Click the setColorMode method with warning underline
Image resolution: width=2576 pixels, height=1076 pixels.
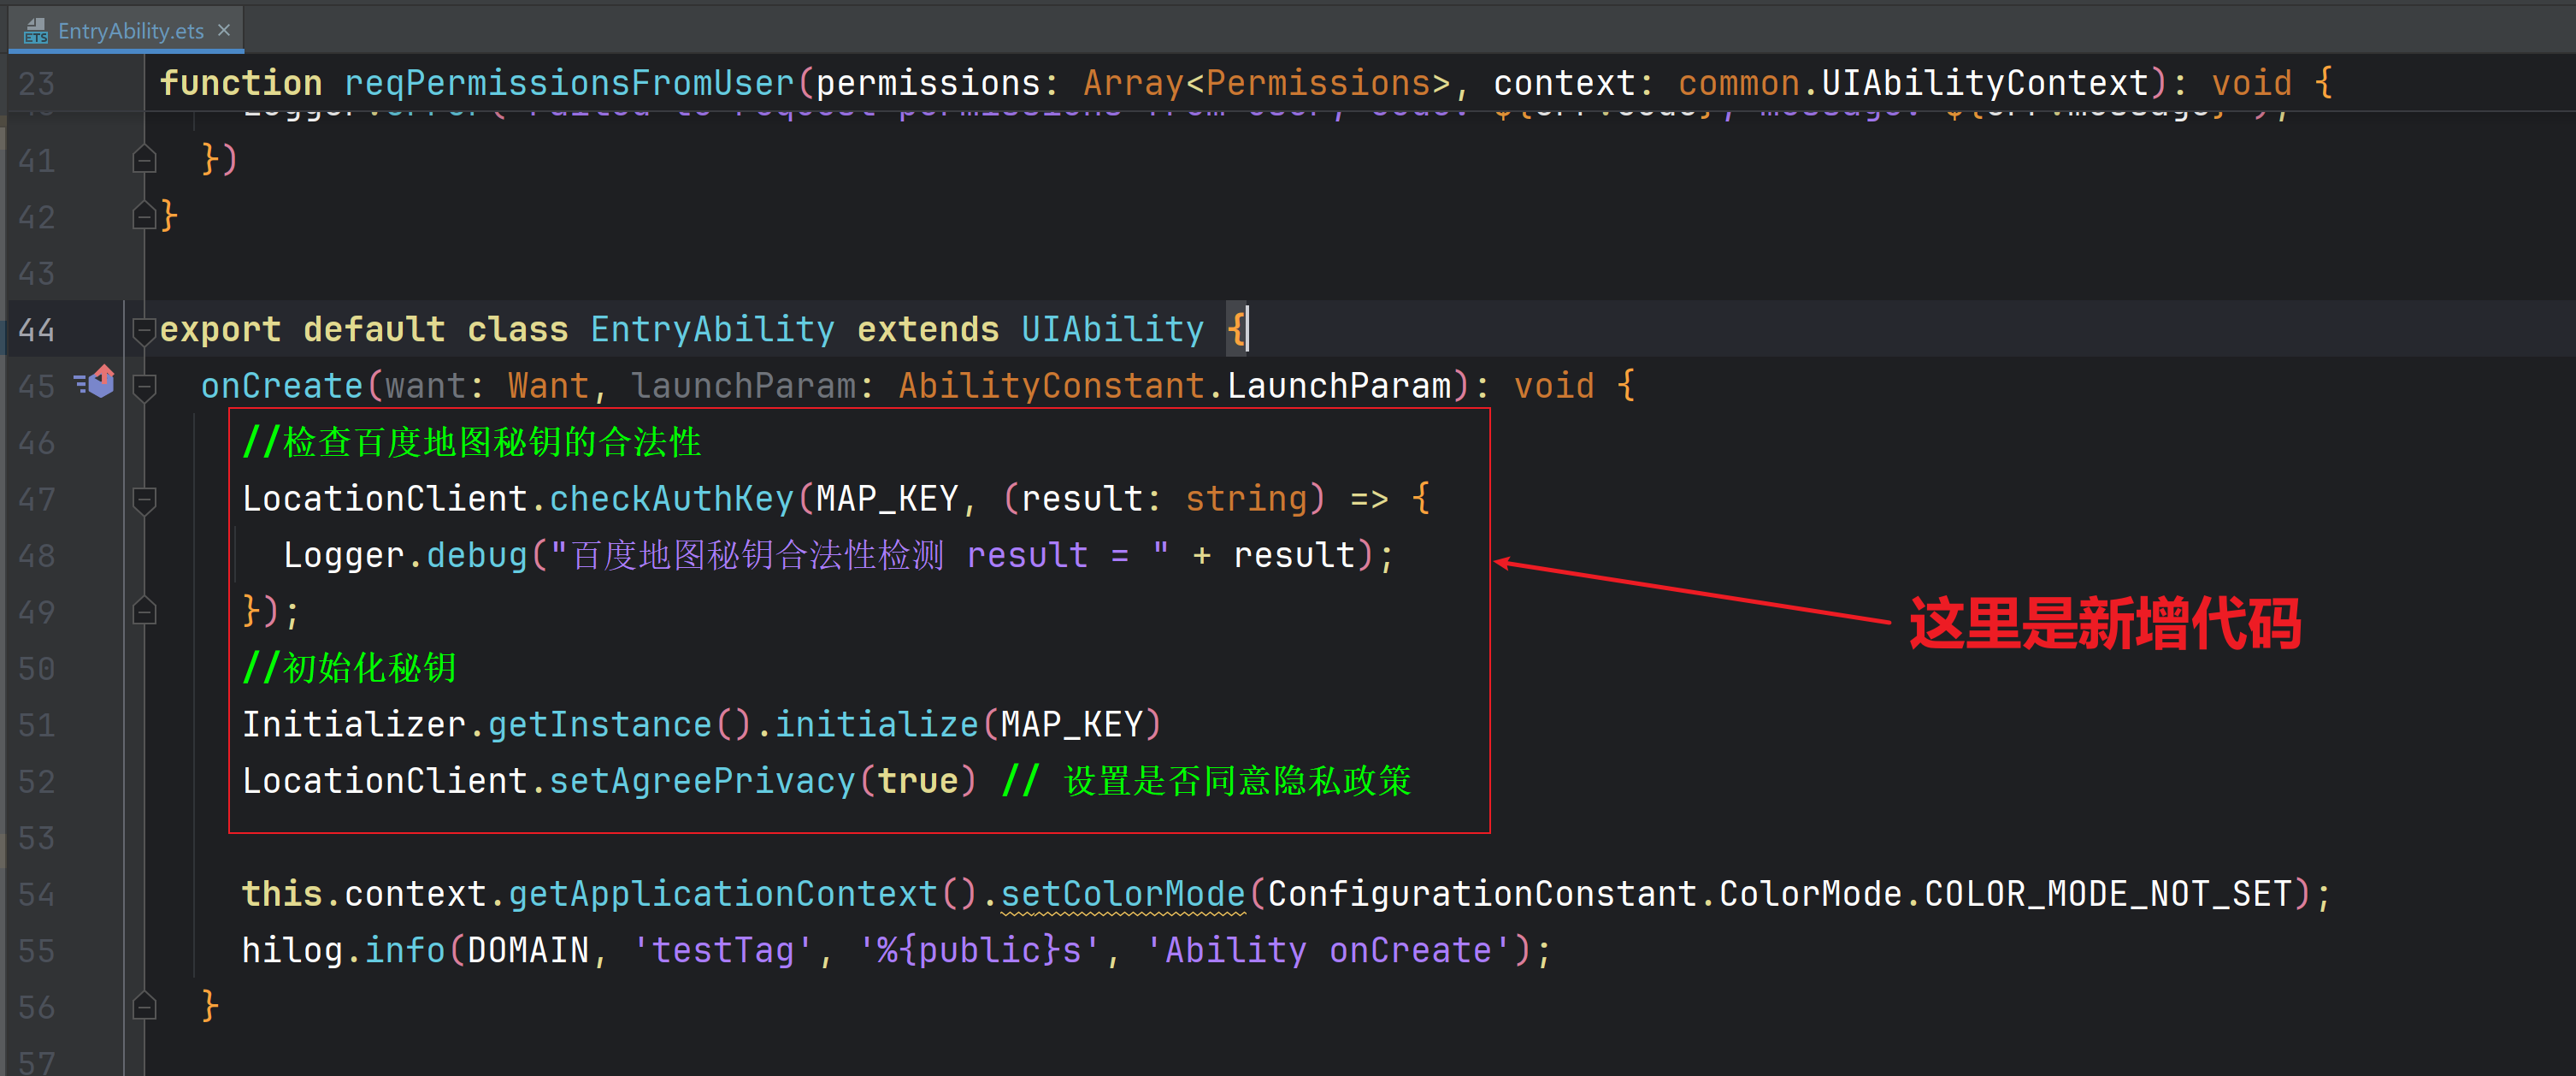pyautogui.click(x=1122, y=893)
